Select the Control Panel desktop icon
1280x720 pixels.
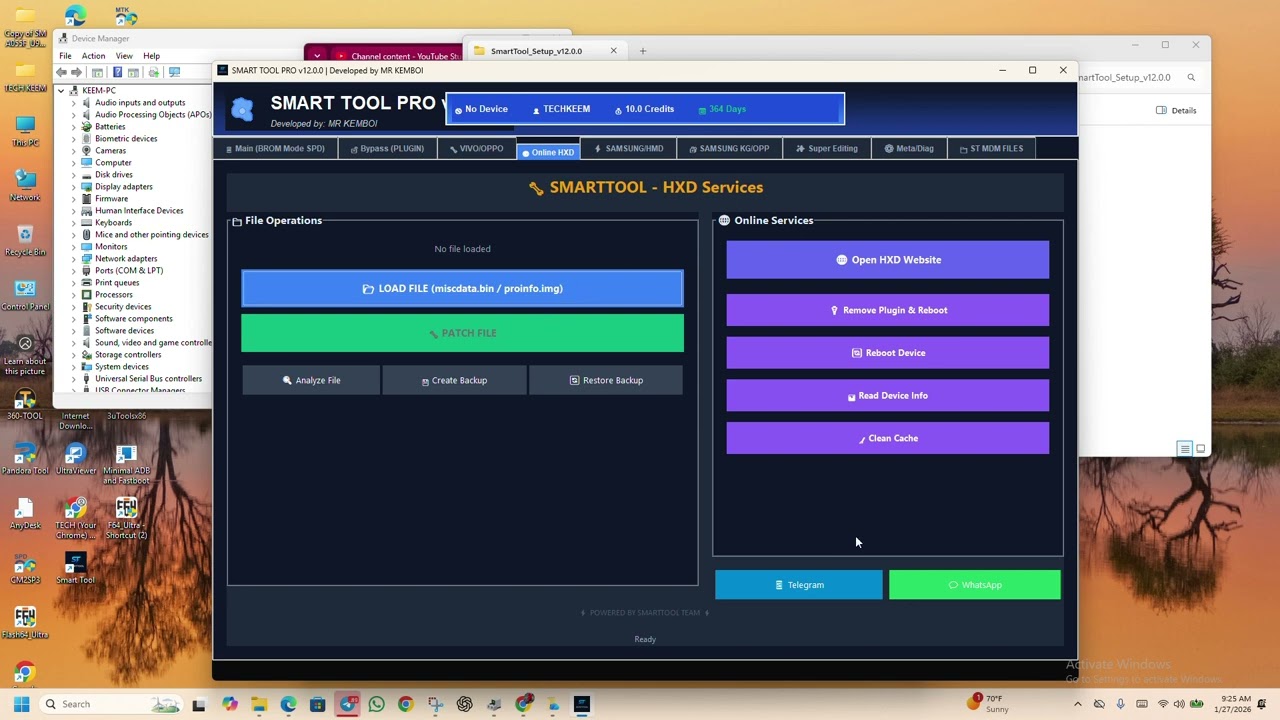25,294
